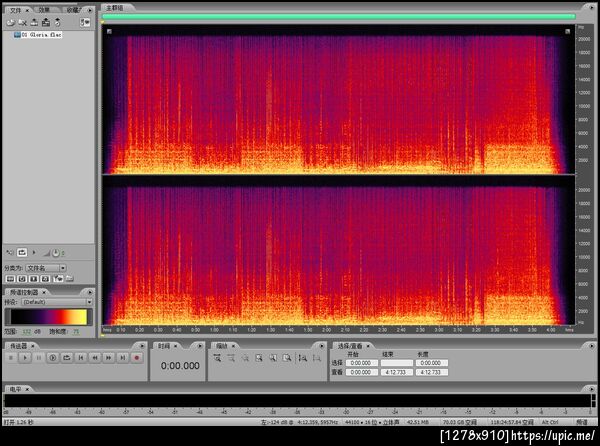
Task: Select the 主群组 tab
Action: point(114,8)
